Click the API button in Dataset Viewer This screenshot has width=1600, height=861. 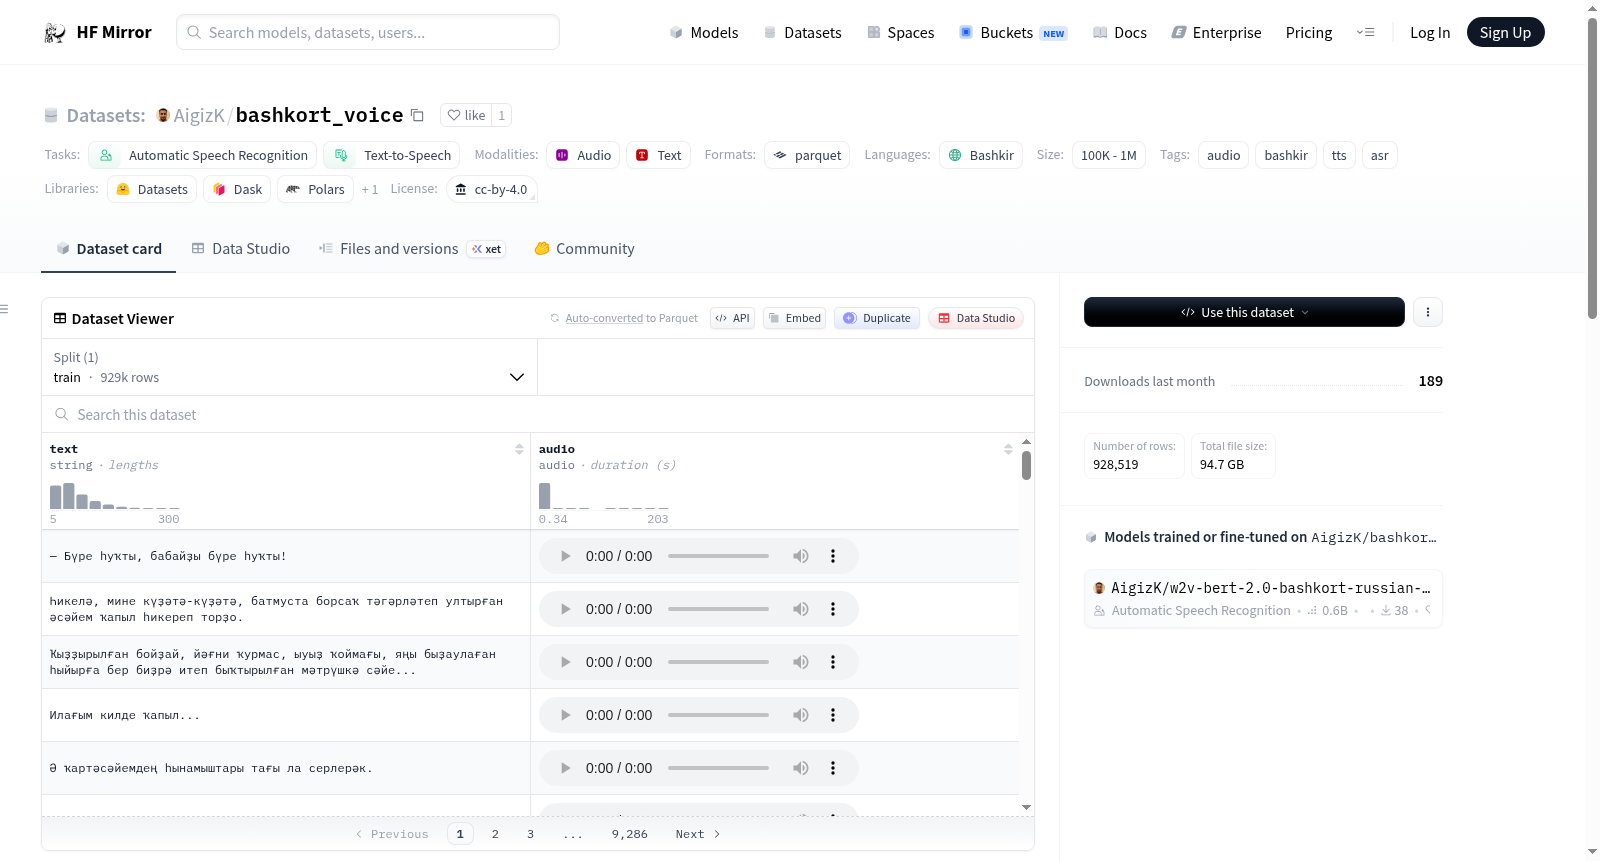pos(732,318)
